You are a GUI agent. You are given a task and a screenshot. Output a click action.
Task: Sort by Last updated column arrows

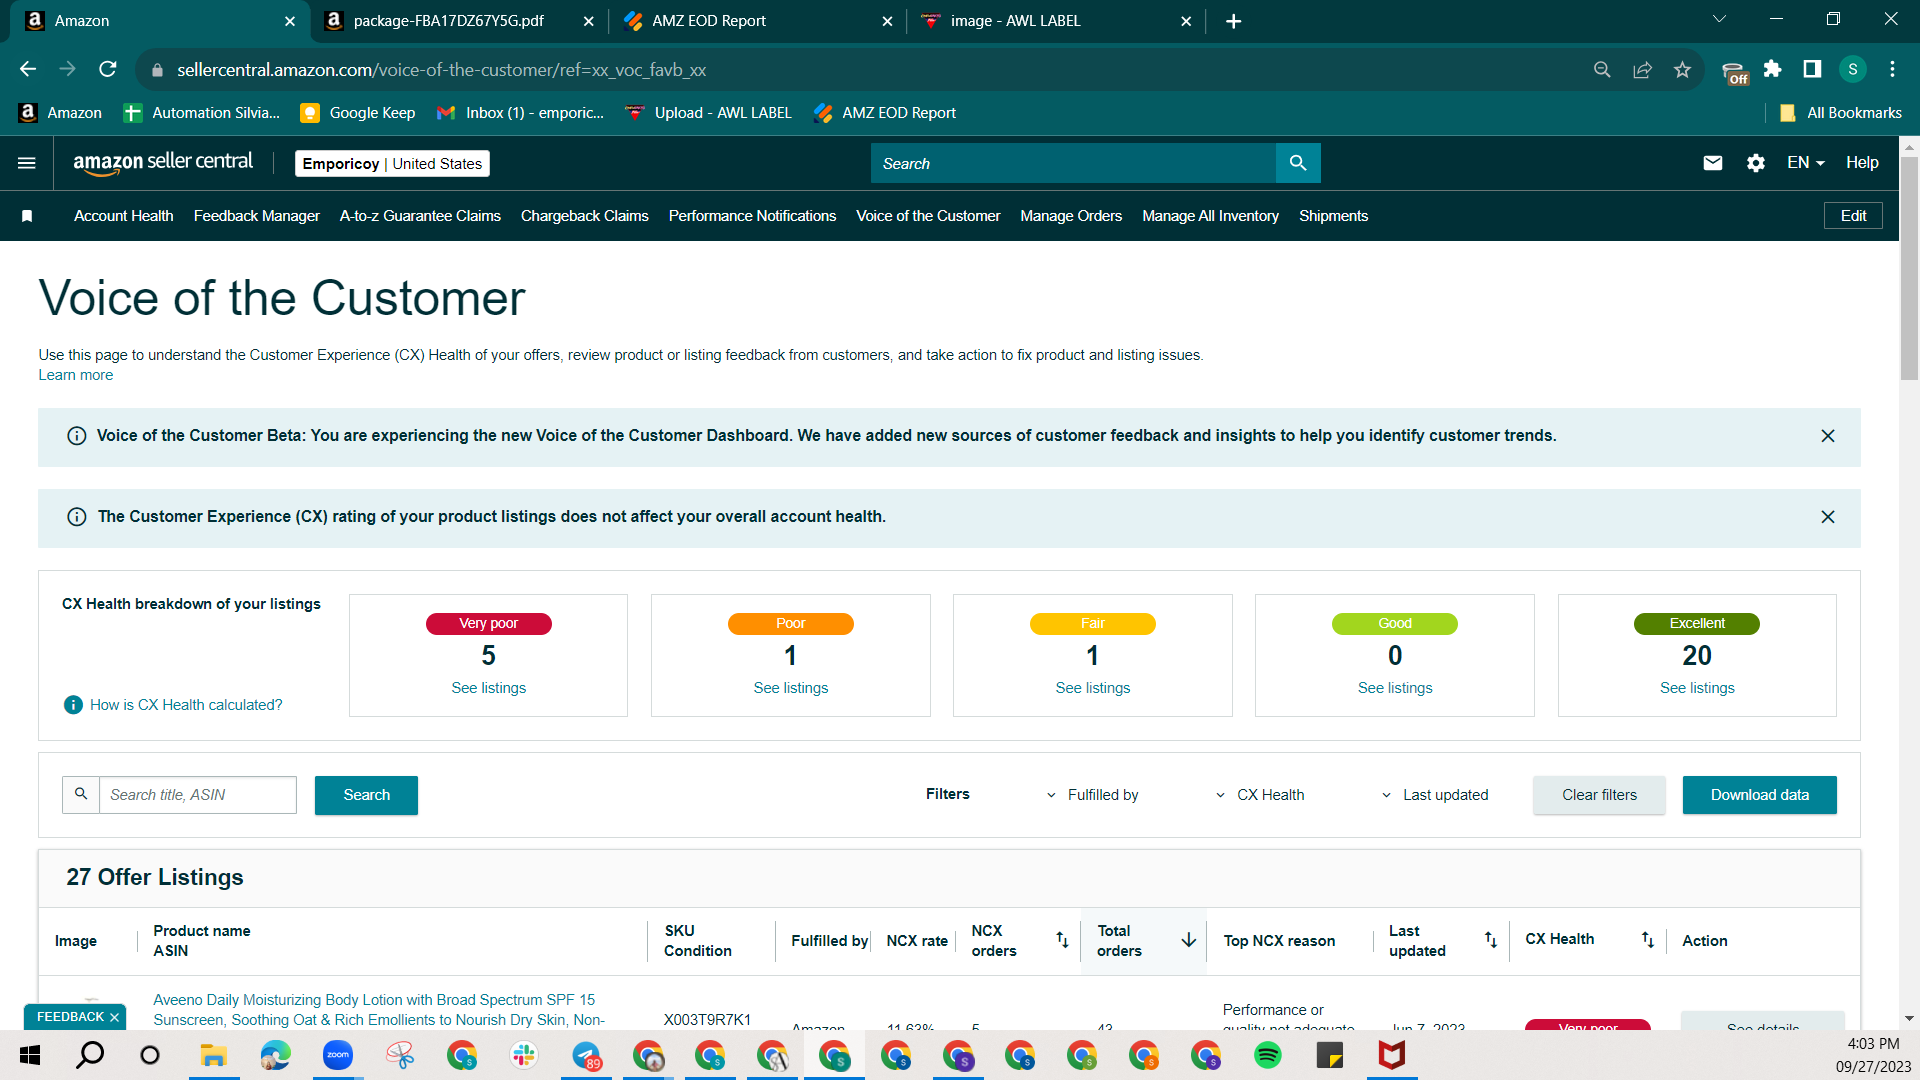click(1491, 940)
